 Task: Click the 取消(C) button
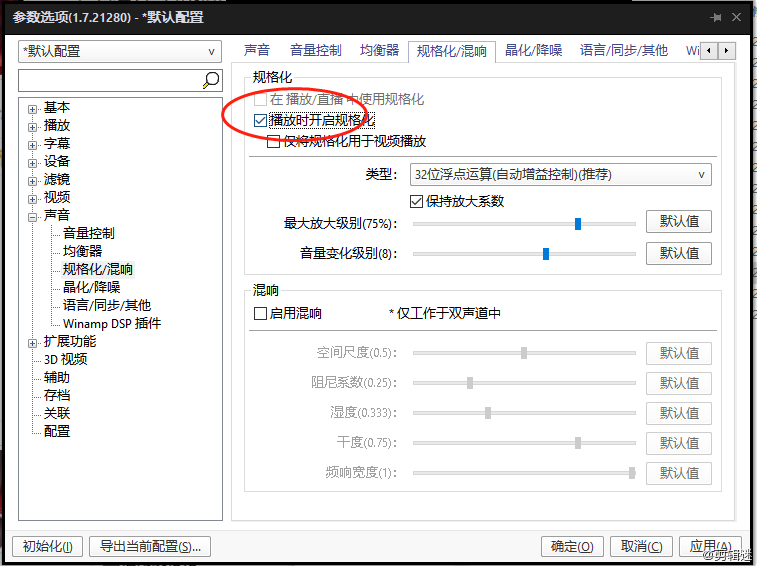(641, 546)
